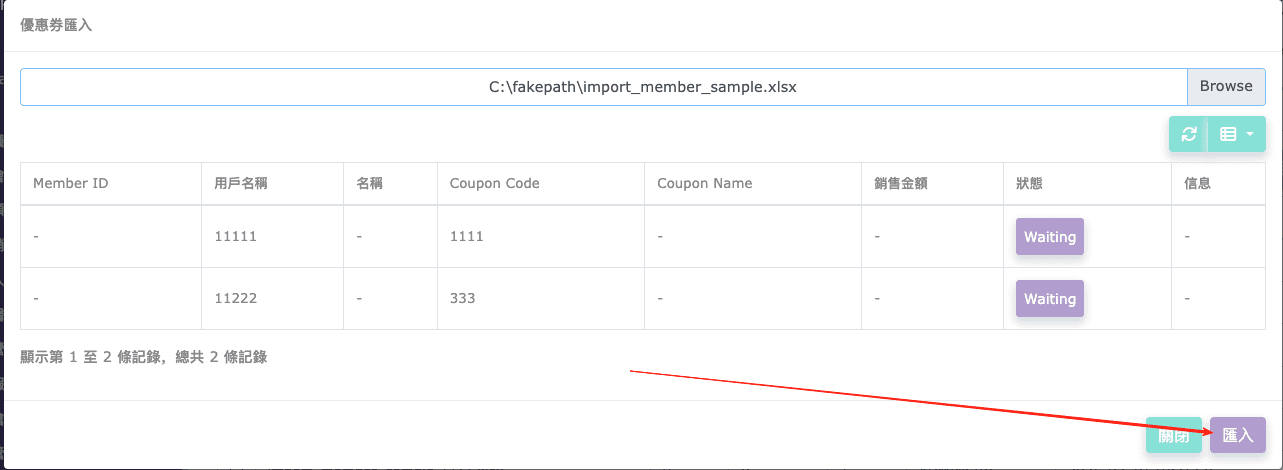The image size is (1283, 470).
Task: Click the 名稱 column header
Action: tap(369, 183)
